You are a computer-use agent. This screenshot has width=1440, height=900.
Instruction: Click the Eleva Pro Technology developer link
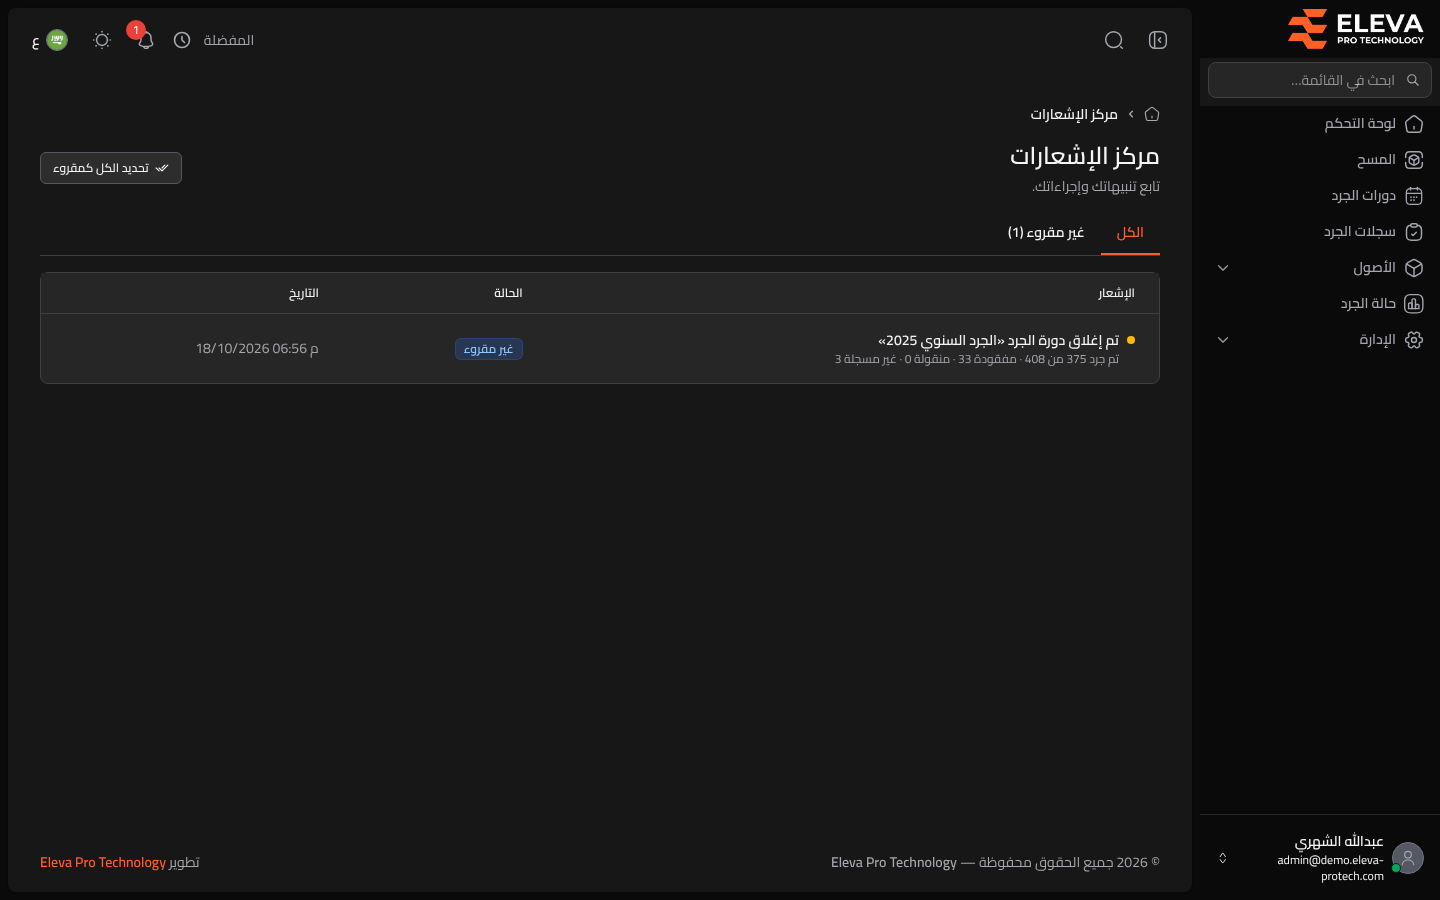tap(103, 862)
